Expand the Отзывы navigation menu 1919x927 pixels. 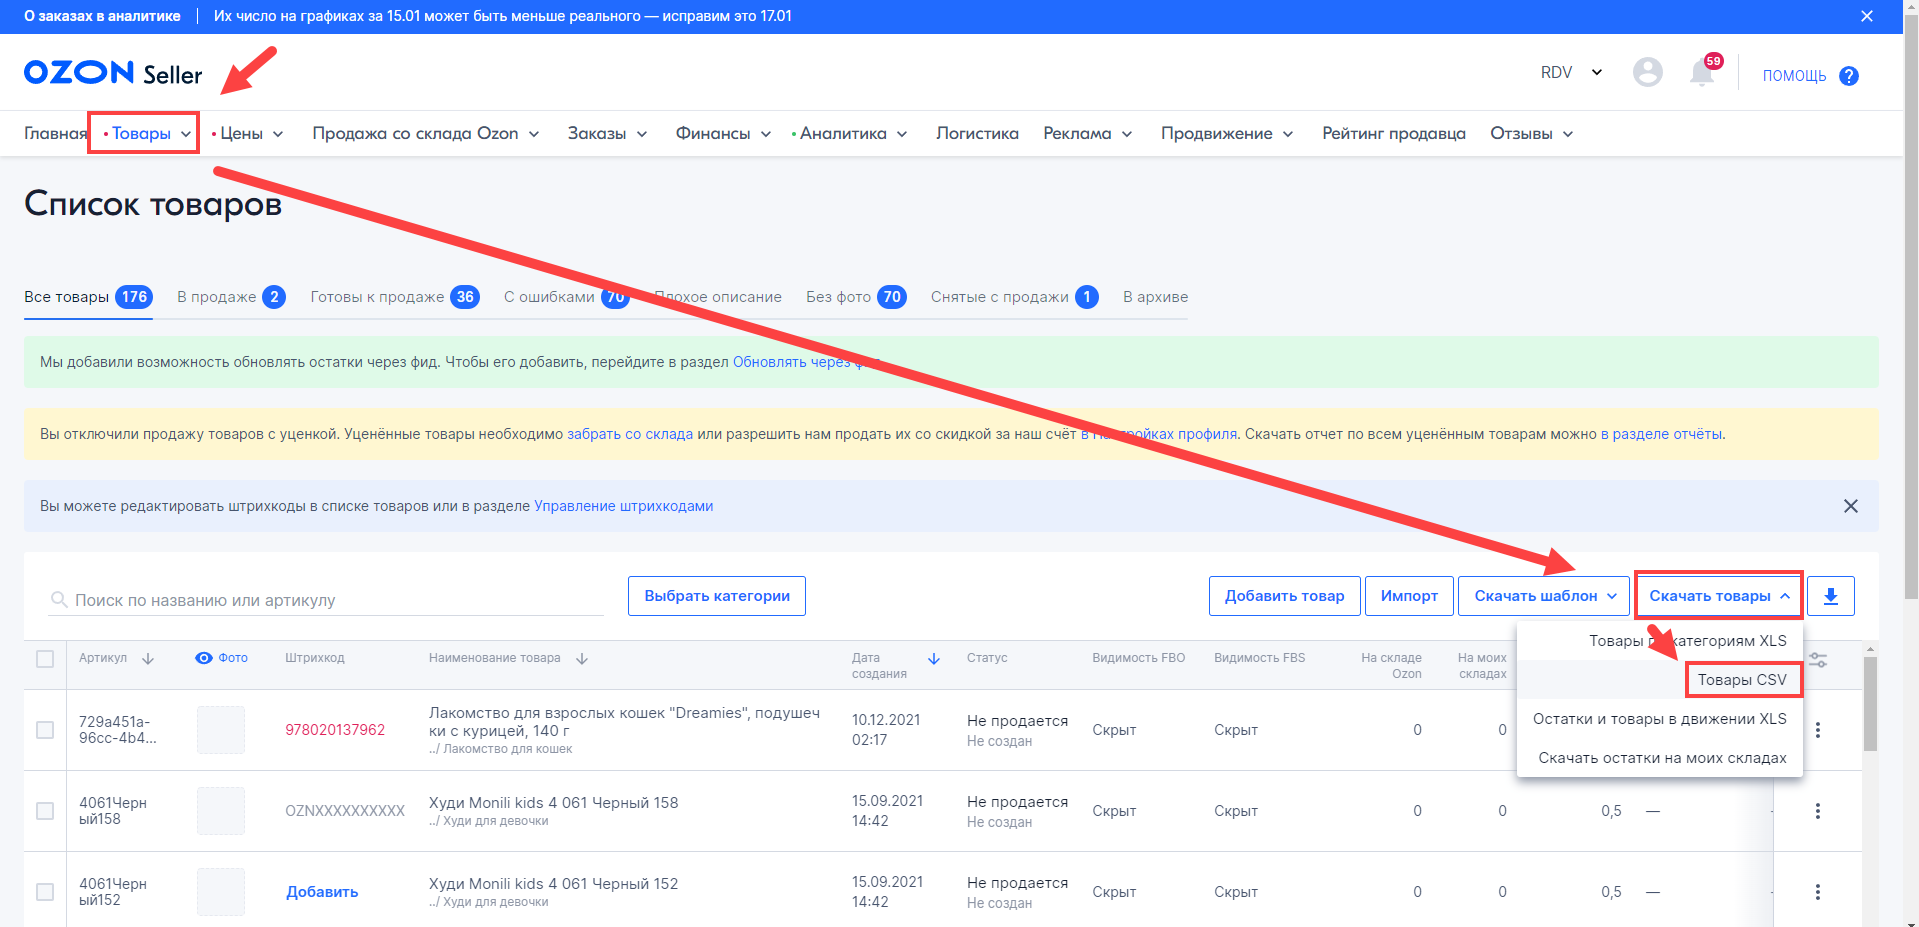(x=1532, y=134)
